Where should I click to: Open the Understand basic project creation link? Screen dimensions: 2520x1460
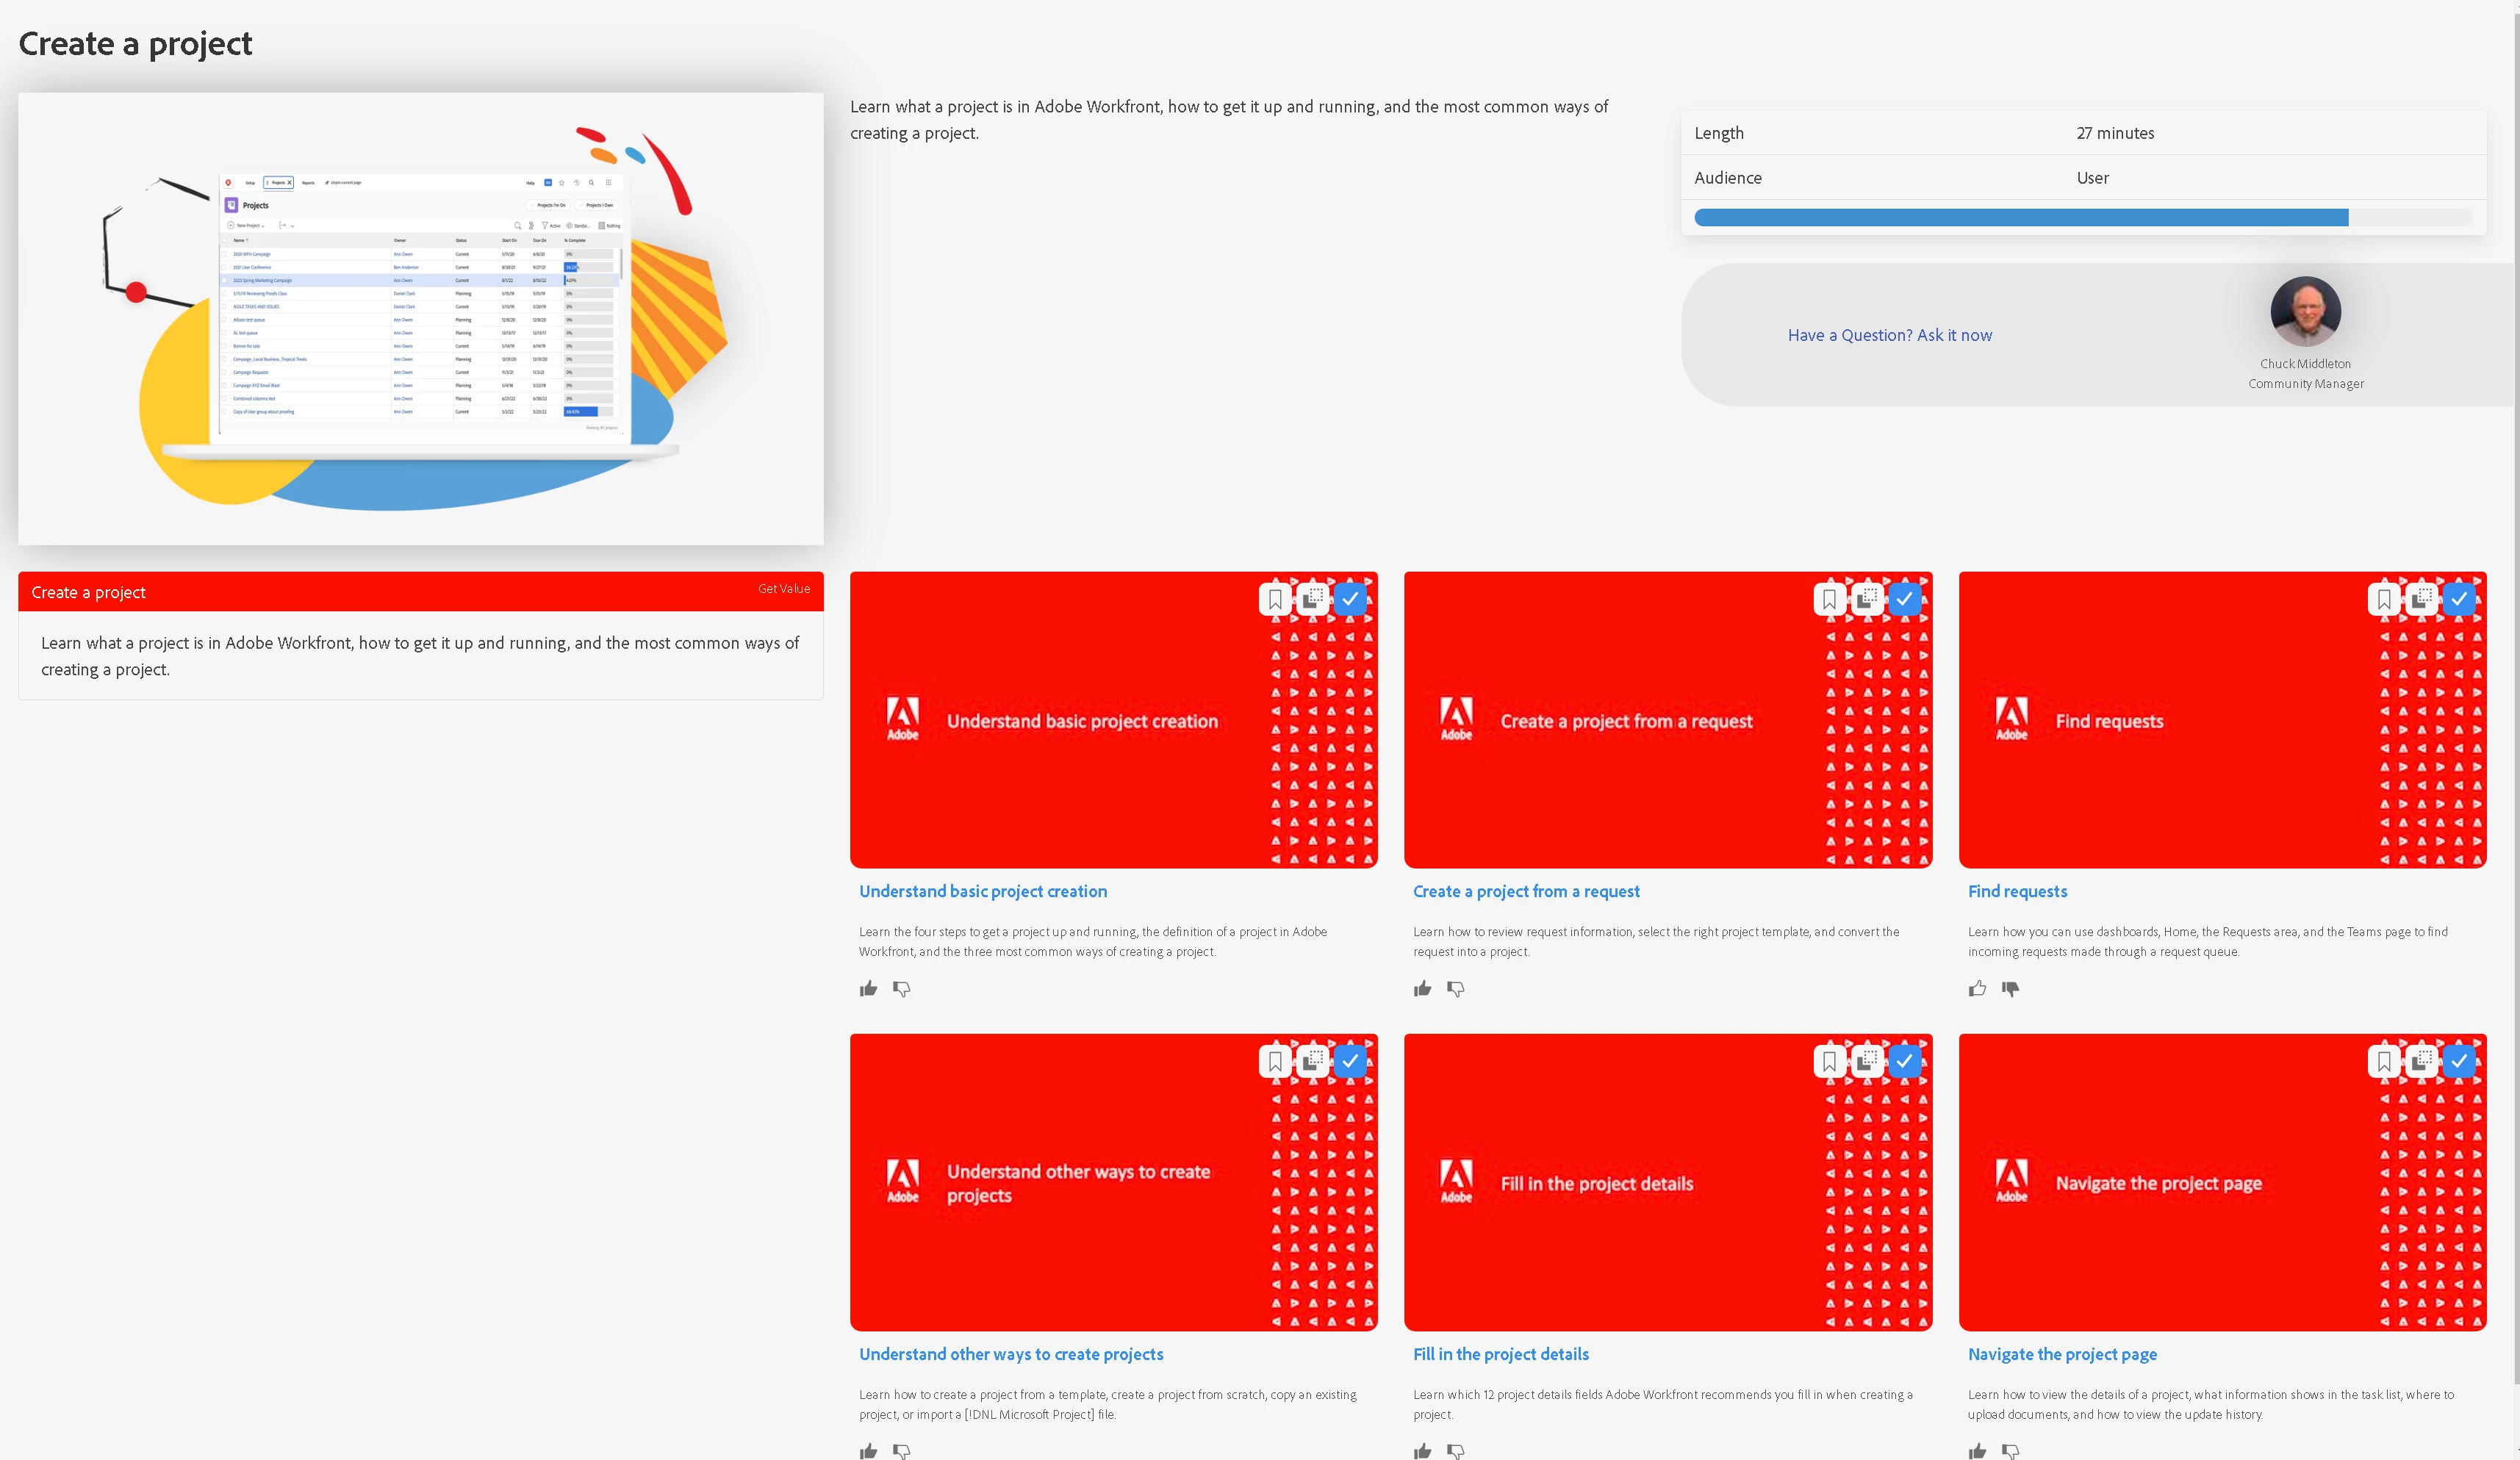coord(982,891)
